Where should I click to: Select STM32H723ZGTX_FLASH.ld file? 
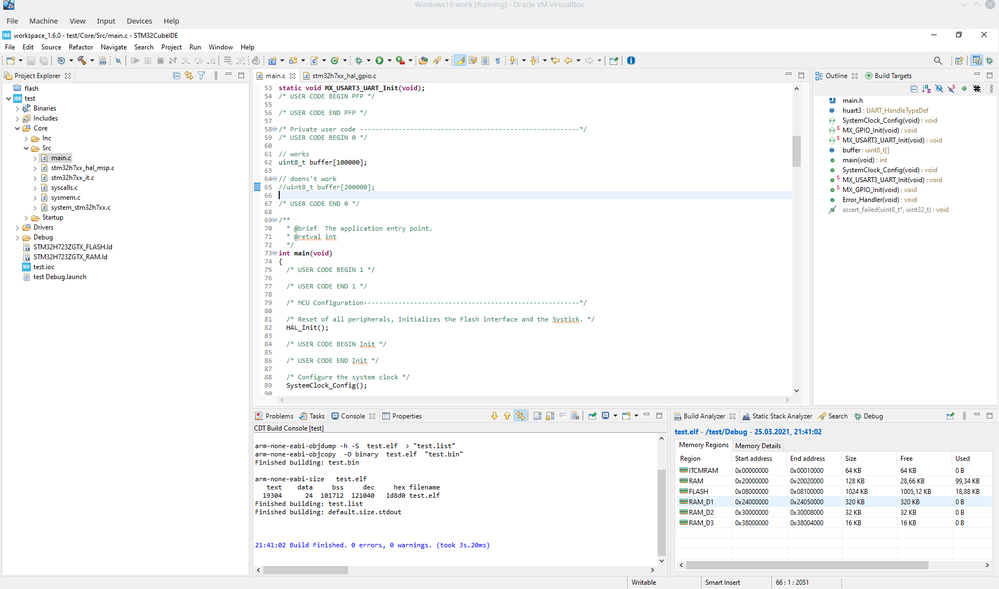tap(73, 247)
